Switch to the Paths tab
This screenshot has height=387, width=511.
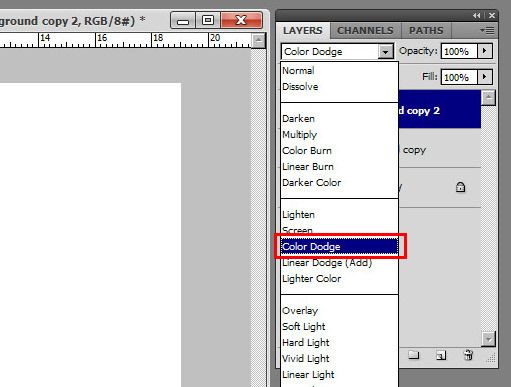pyautogui.click(x=426, y=31)
